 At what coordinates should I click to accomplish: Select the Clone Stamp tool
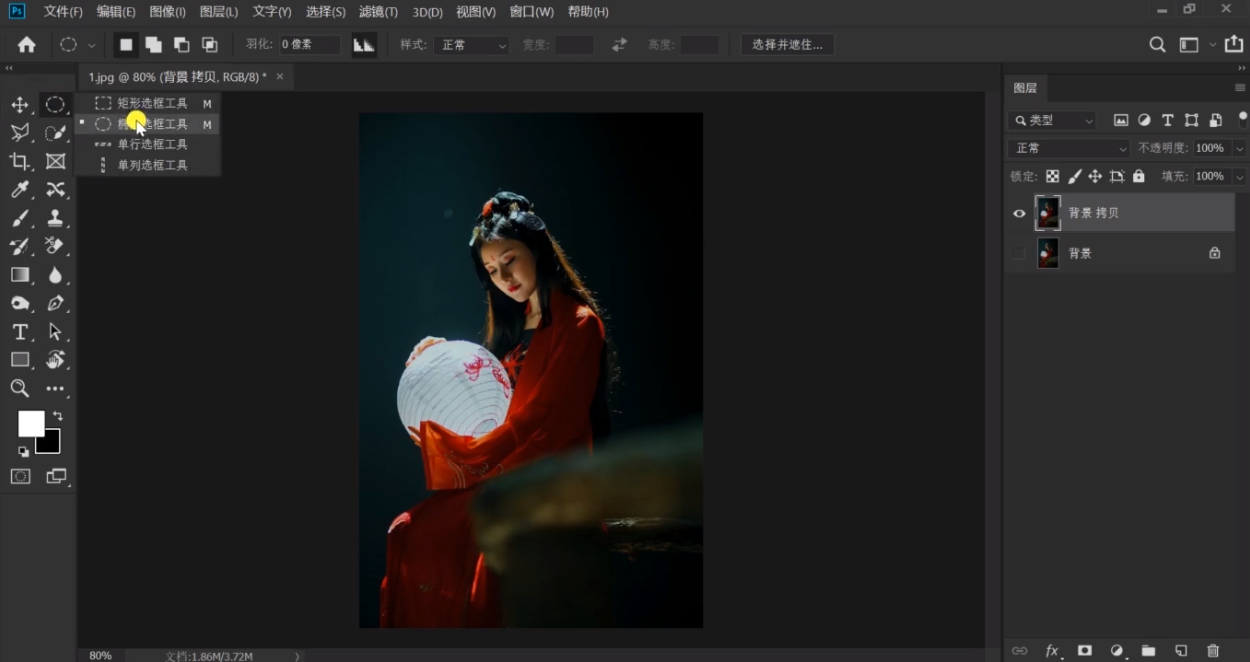tap(55, 218)
